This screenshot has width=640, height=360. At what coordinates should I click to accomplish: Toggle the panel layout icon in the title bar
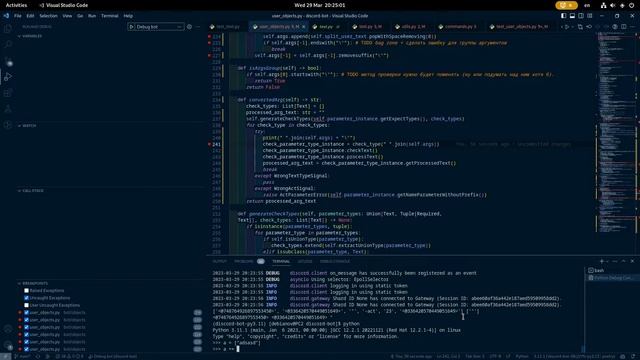[572, 16]
